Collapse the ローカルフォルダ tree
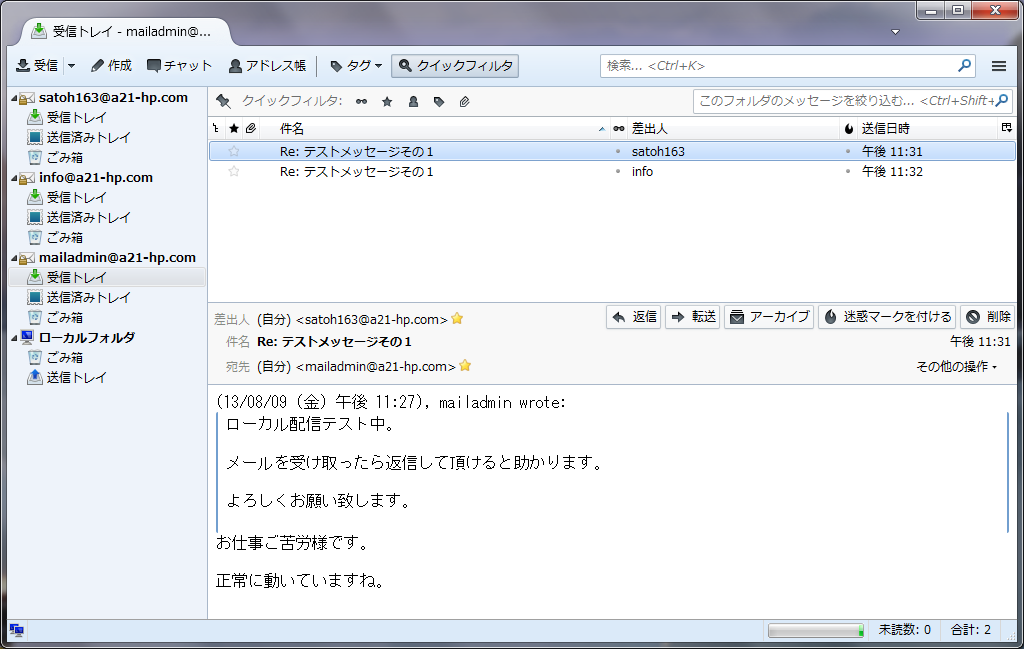This screenshot has width=1024, height=649. coord(14,338)
